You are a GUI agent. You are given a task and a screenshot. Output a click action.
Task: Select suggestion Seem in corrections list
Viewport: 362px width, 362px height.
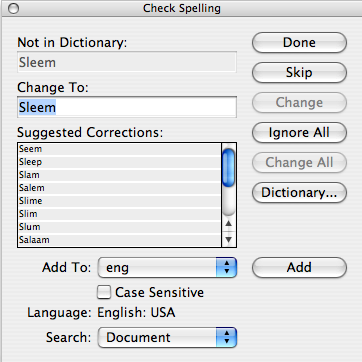click(x=119, y=149)
